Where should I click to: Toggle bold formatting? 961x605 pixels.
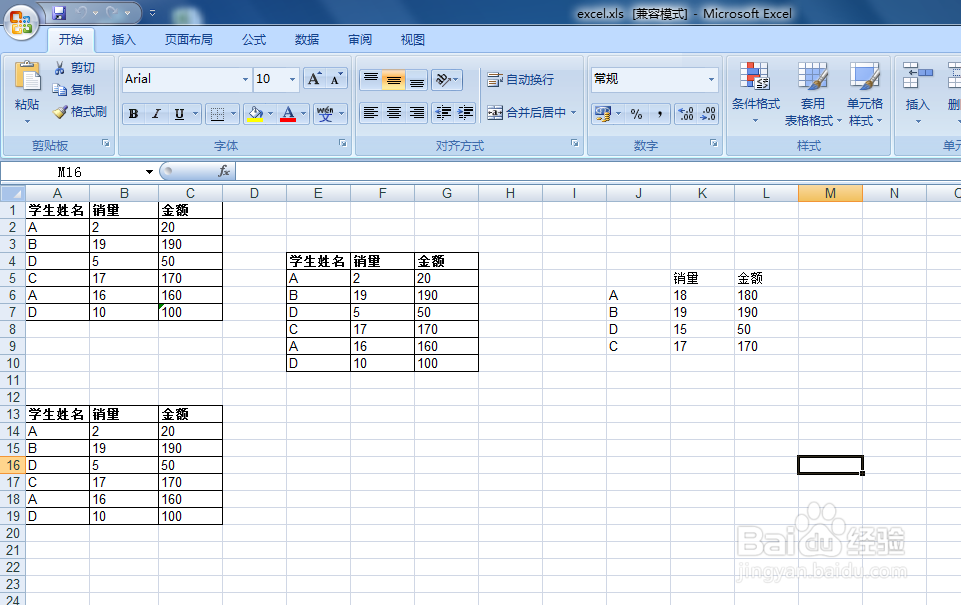pos(133,113)
